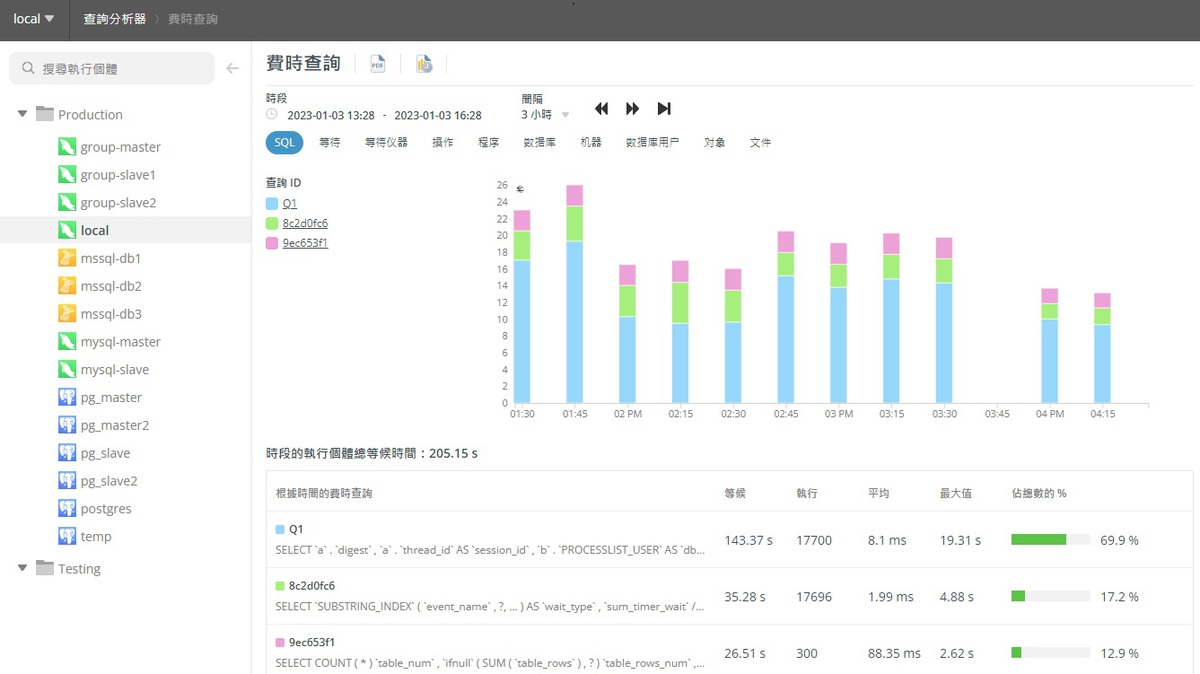Select the mysql-master instance
This screenshot has height=674, width=1200.
click(120, 342)
